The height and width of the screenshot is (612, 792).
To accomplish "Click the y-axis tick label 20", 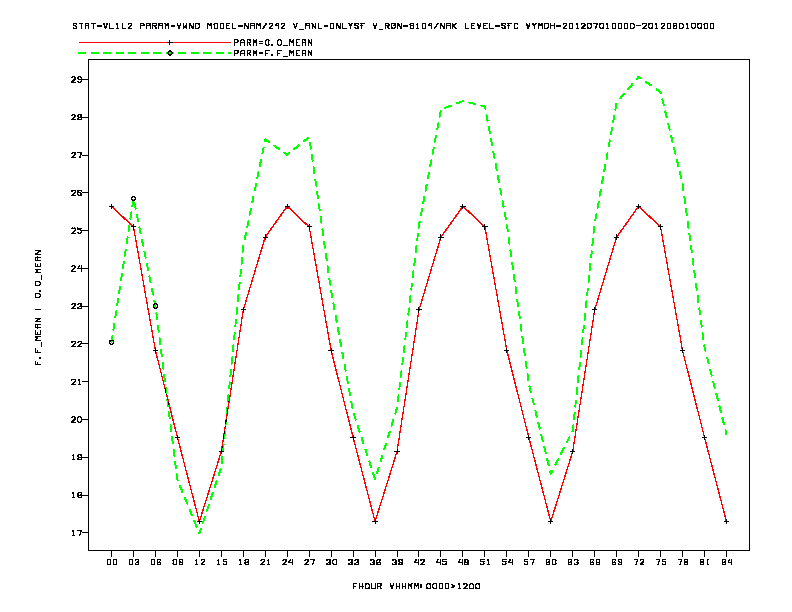I will click(76, 420).
